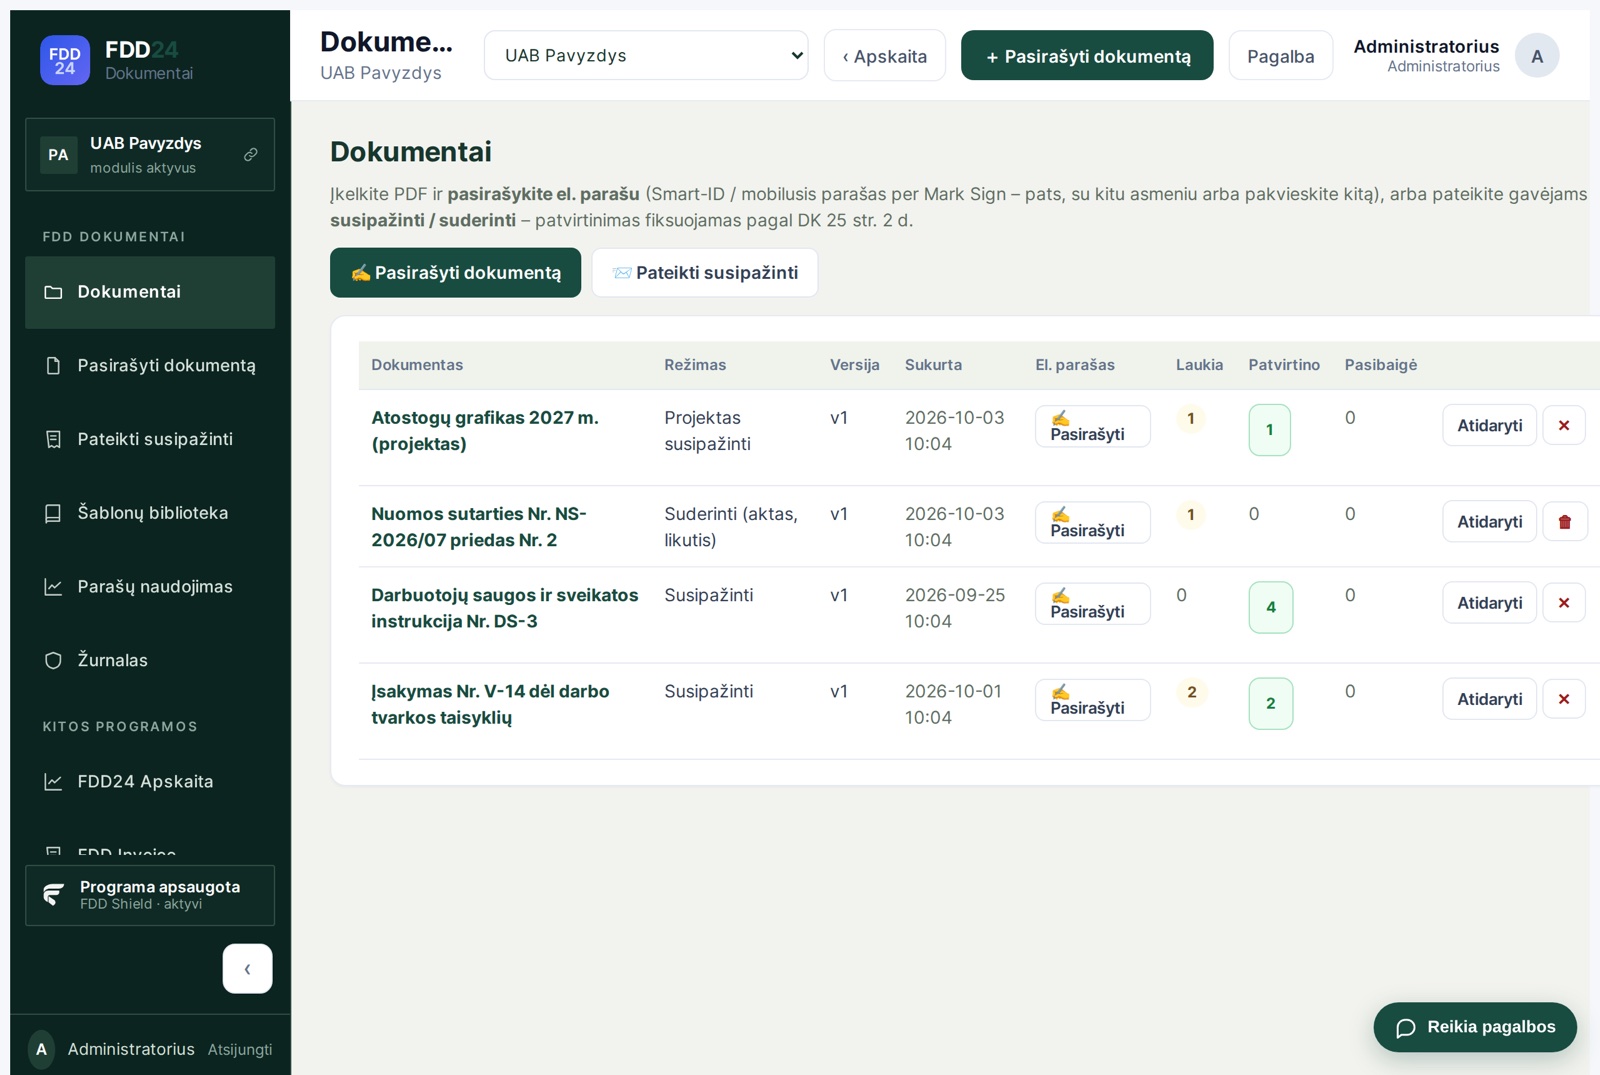The image size is (1600, 1075).
Task: Click the red X for Įsakymas Nr. V-14 row
Action: (1564, 699)
